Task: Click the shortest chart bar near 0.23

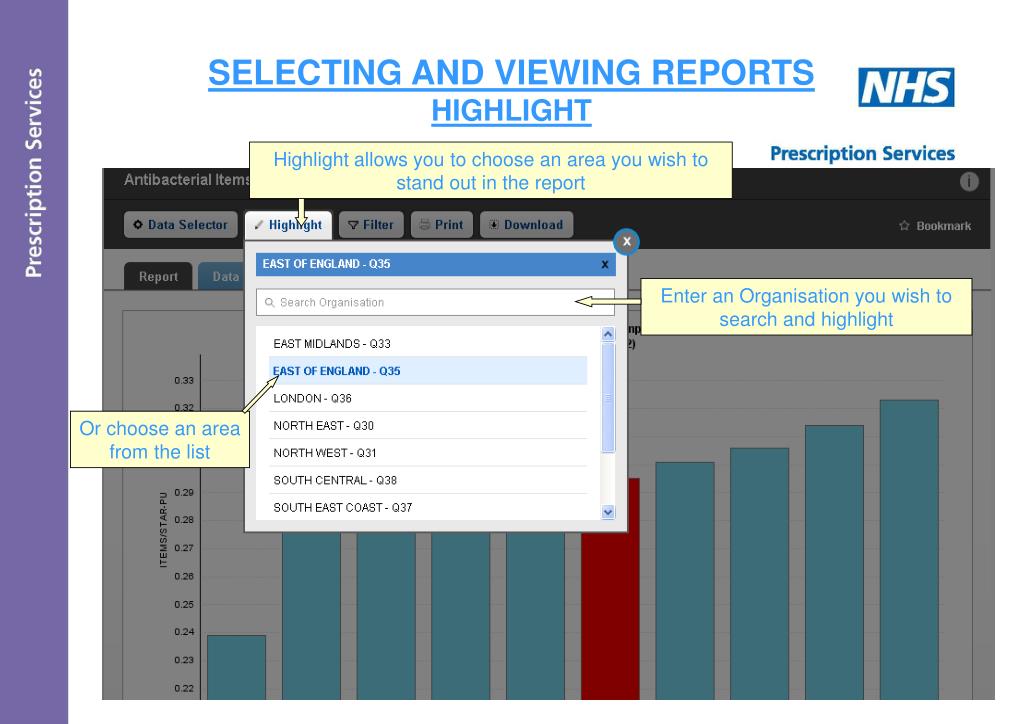Action: (236, 667)
